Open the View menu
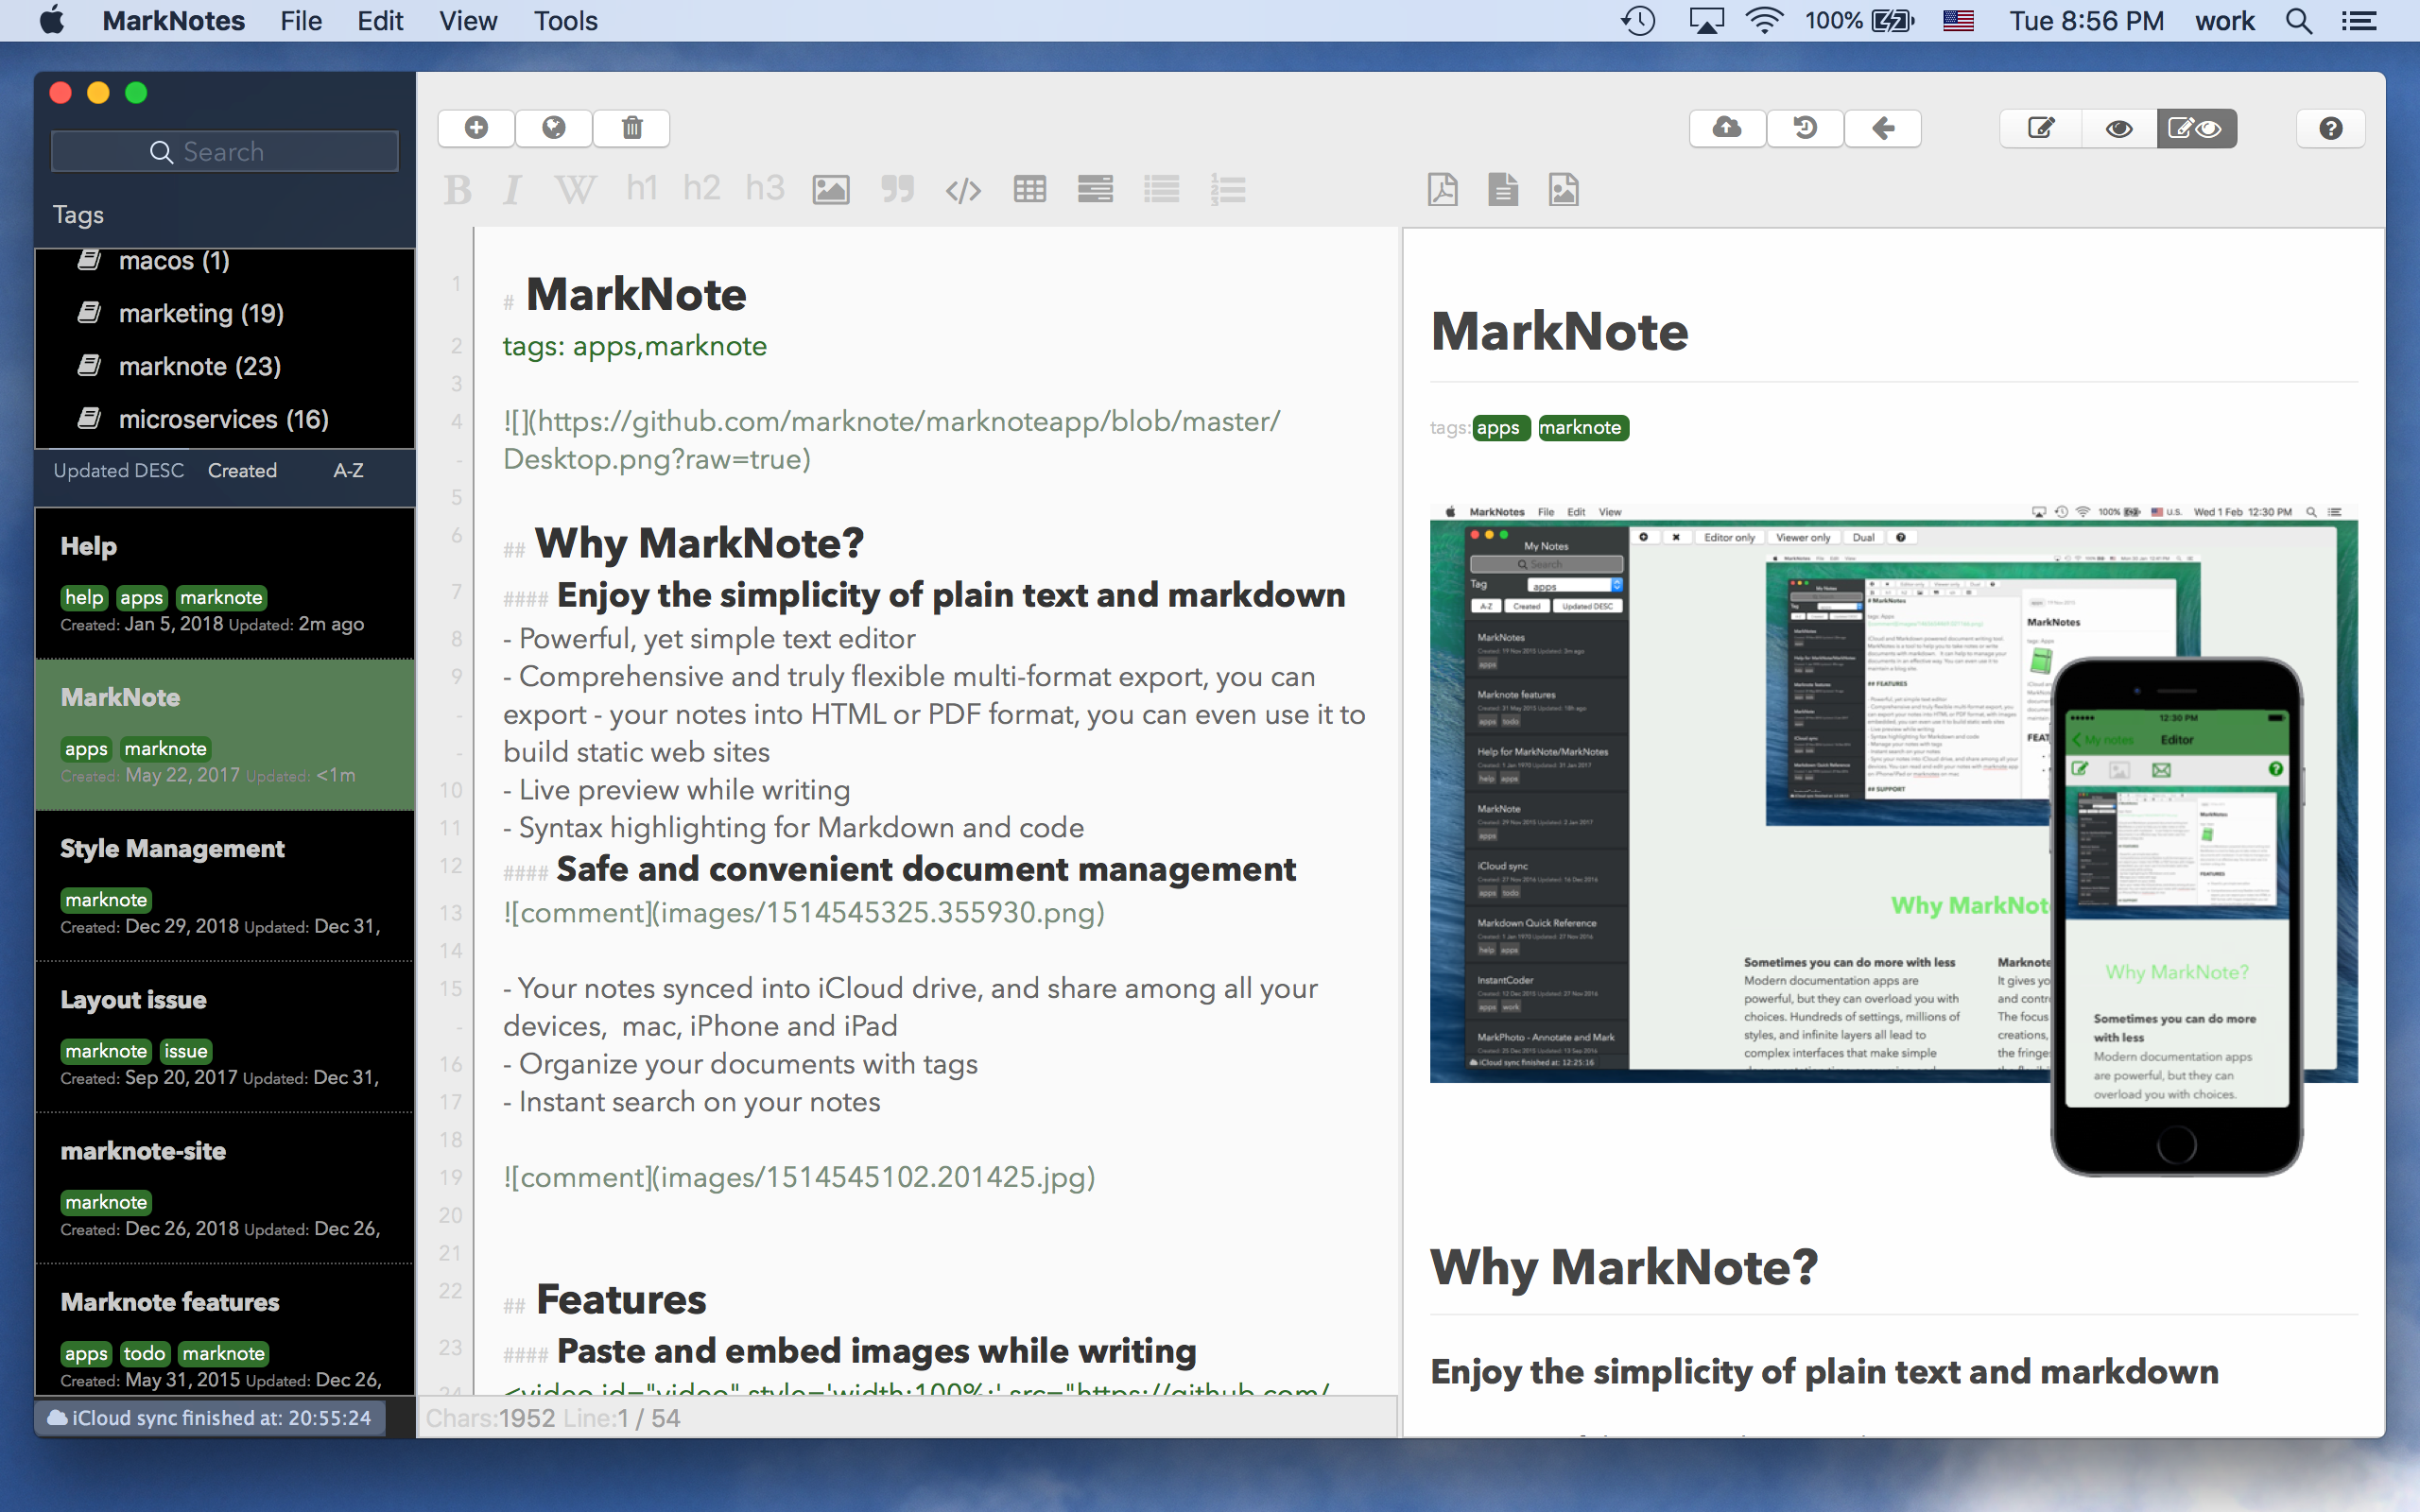2420x1512 pixels. [467, 21]
